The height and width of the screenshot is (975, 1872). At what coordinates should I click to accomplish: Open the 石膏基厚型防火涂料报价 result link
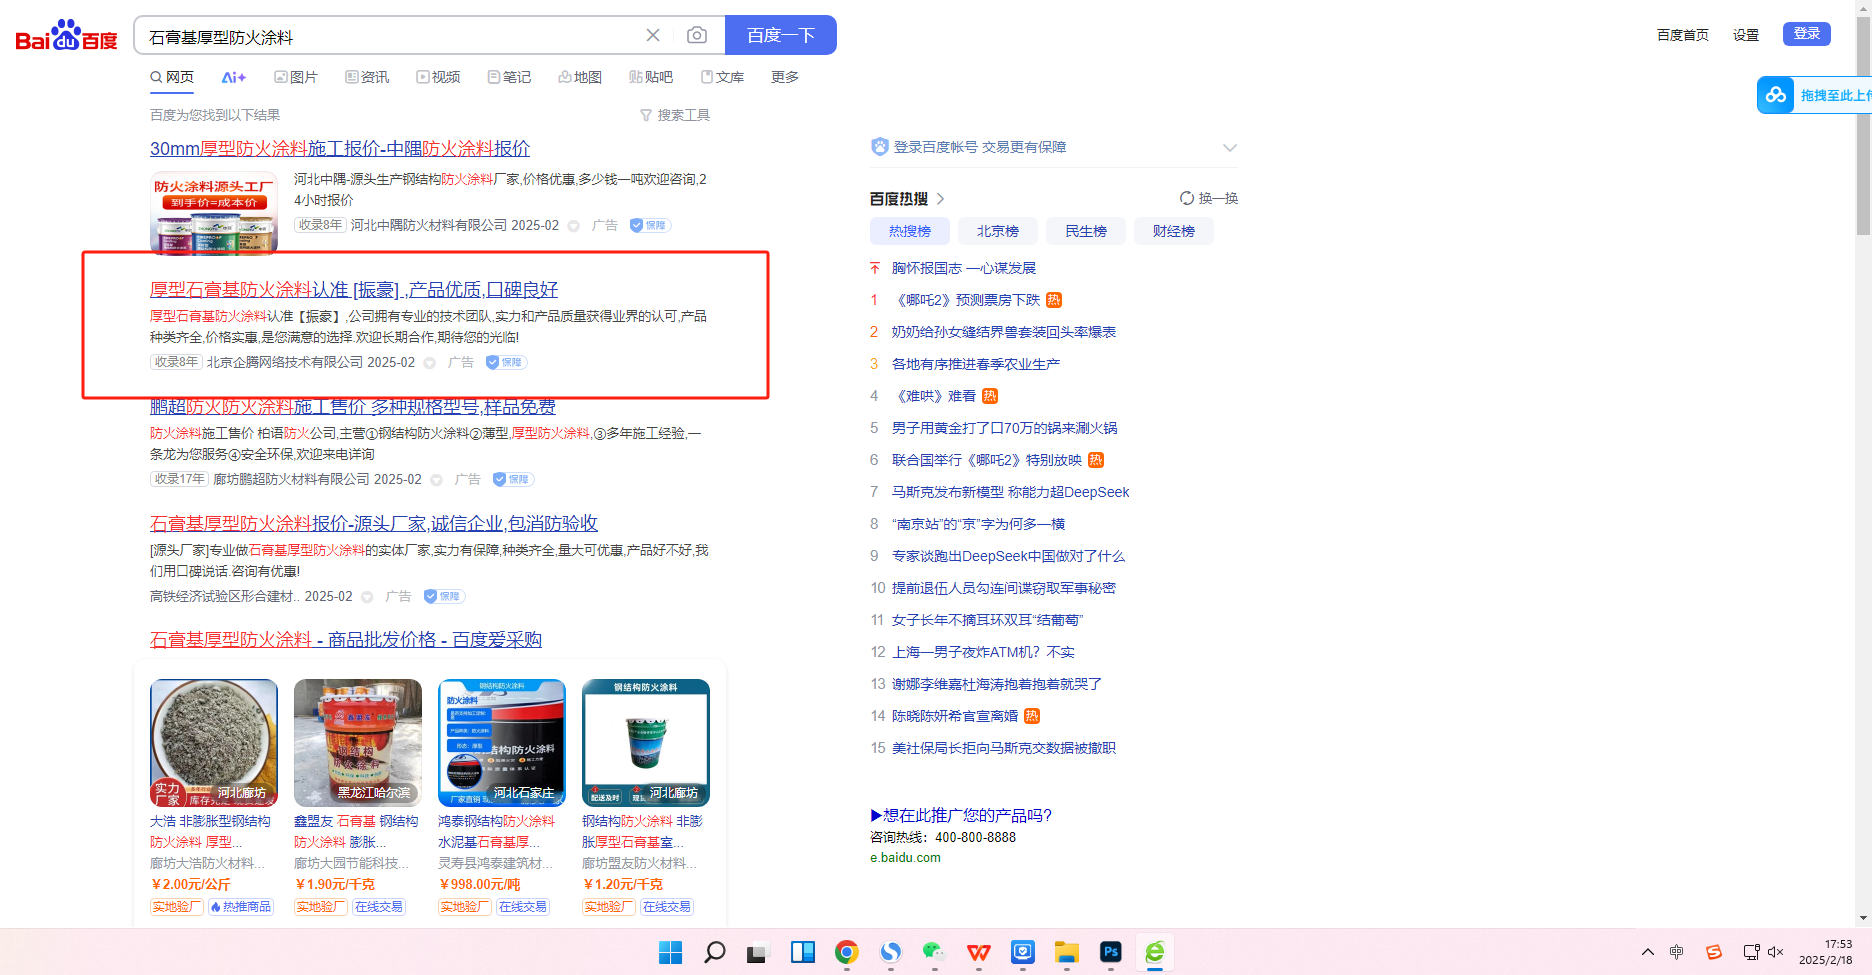(373, 523)
